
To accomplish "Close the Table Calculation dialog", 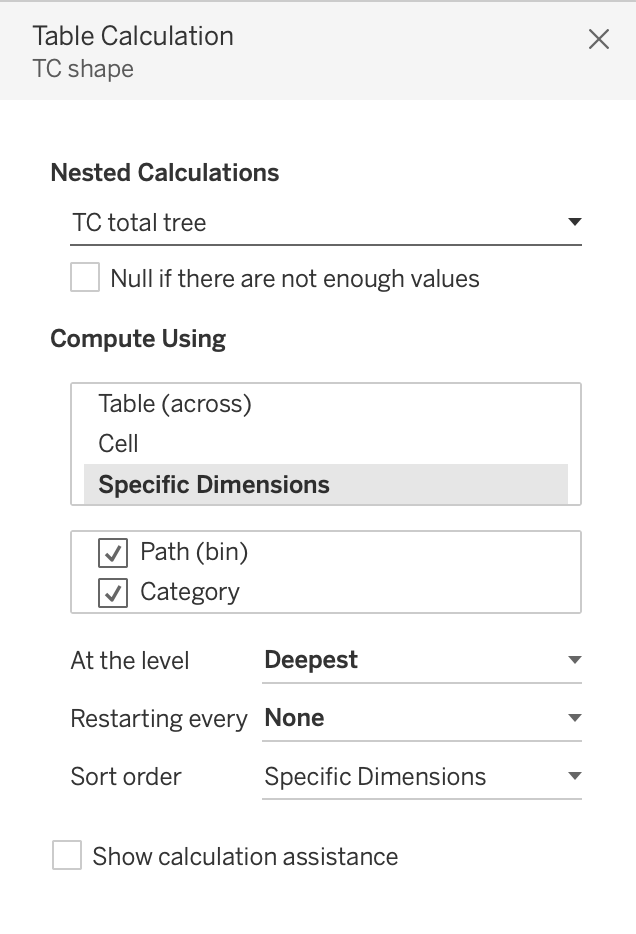I will pos(598,39).
